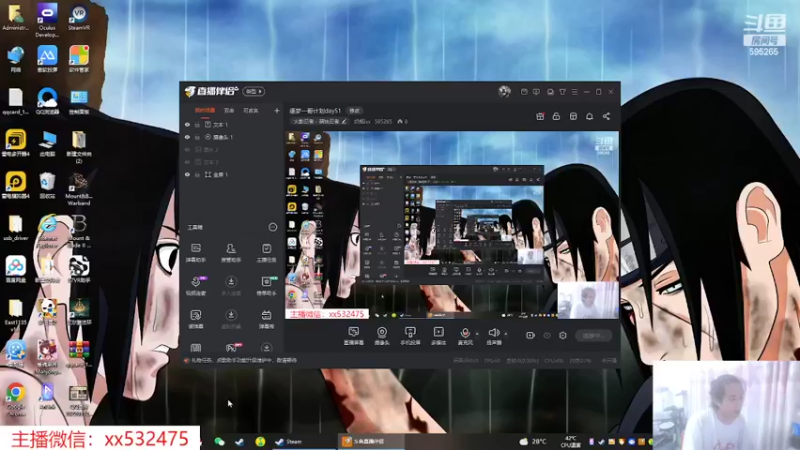Click the shirt-shaped skin icon in the title bar

pos(562,92)
